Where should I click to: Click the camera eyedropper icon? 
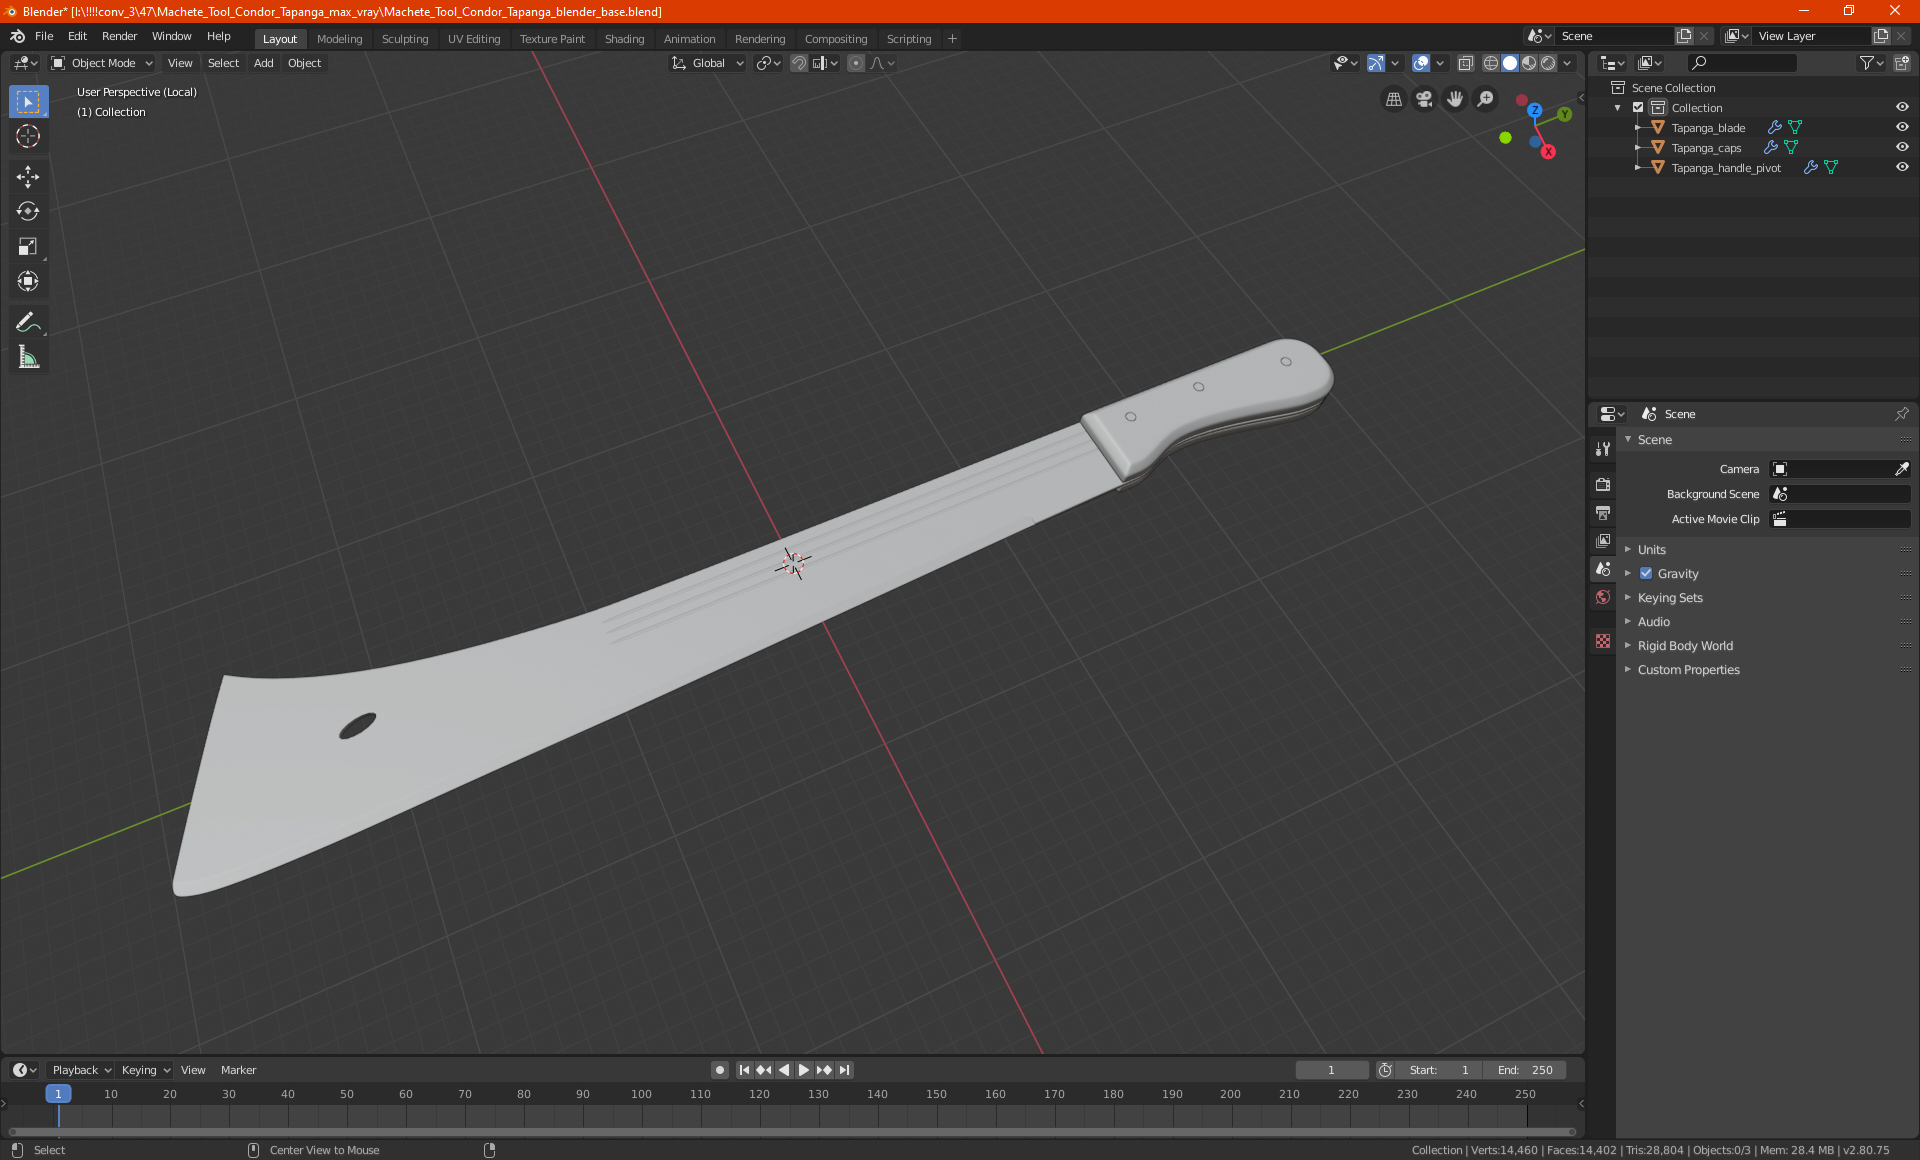(x=1901, y=469)
